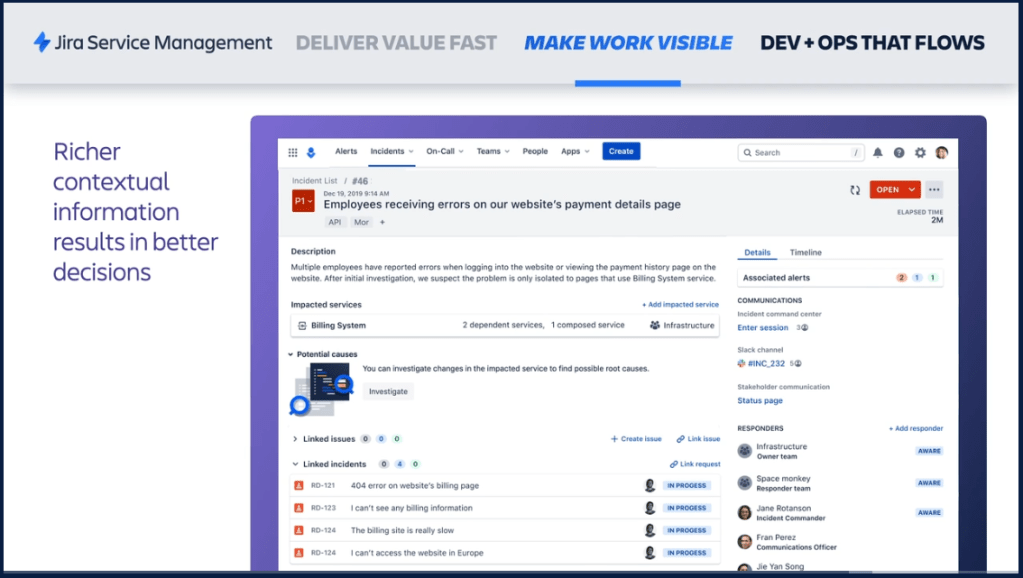Collapse the Potential causes section
This screenshot has height=578, width=1023.
[291, 354]
